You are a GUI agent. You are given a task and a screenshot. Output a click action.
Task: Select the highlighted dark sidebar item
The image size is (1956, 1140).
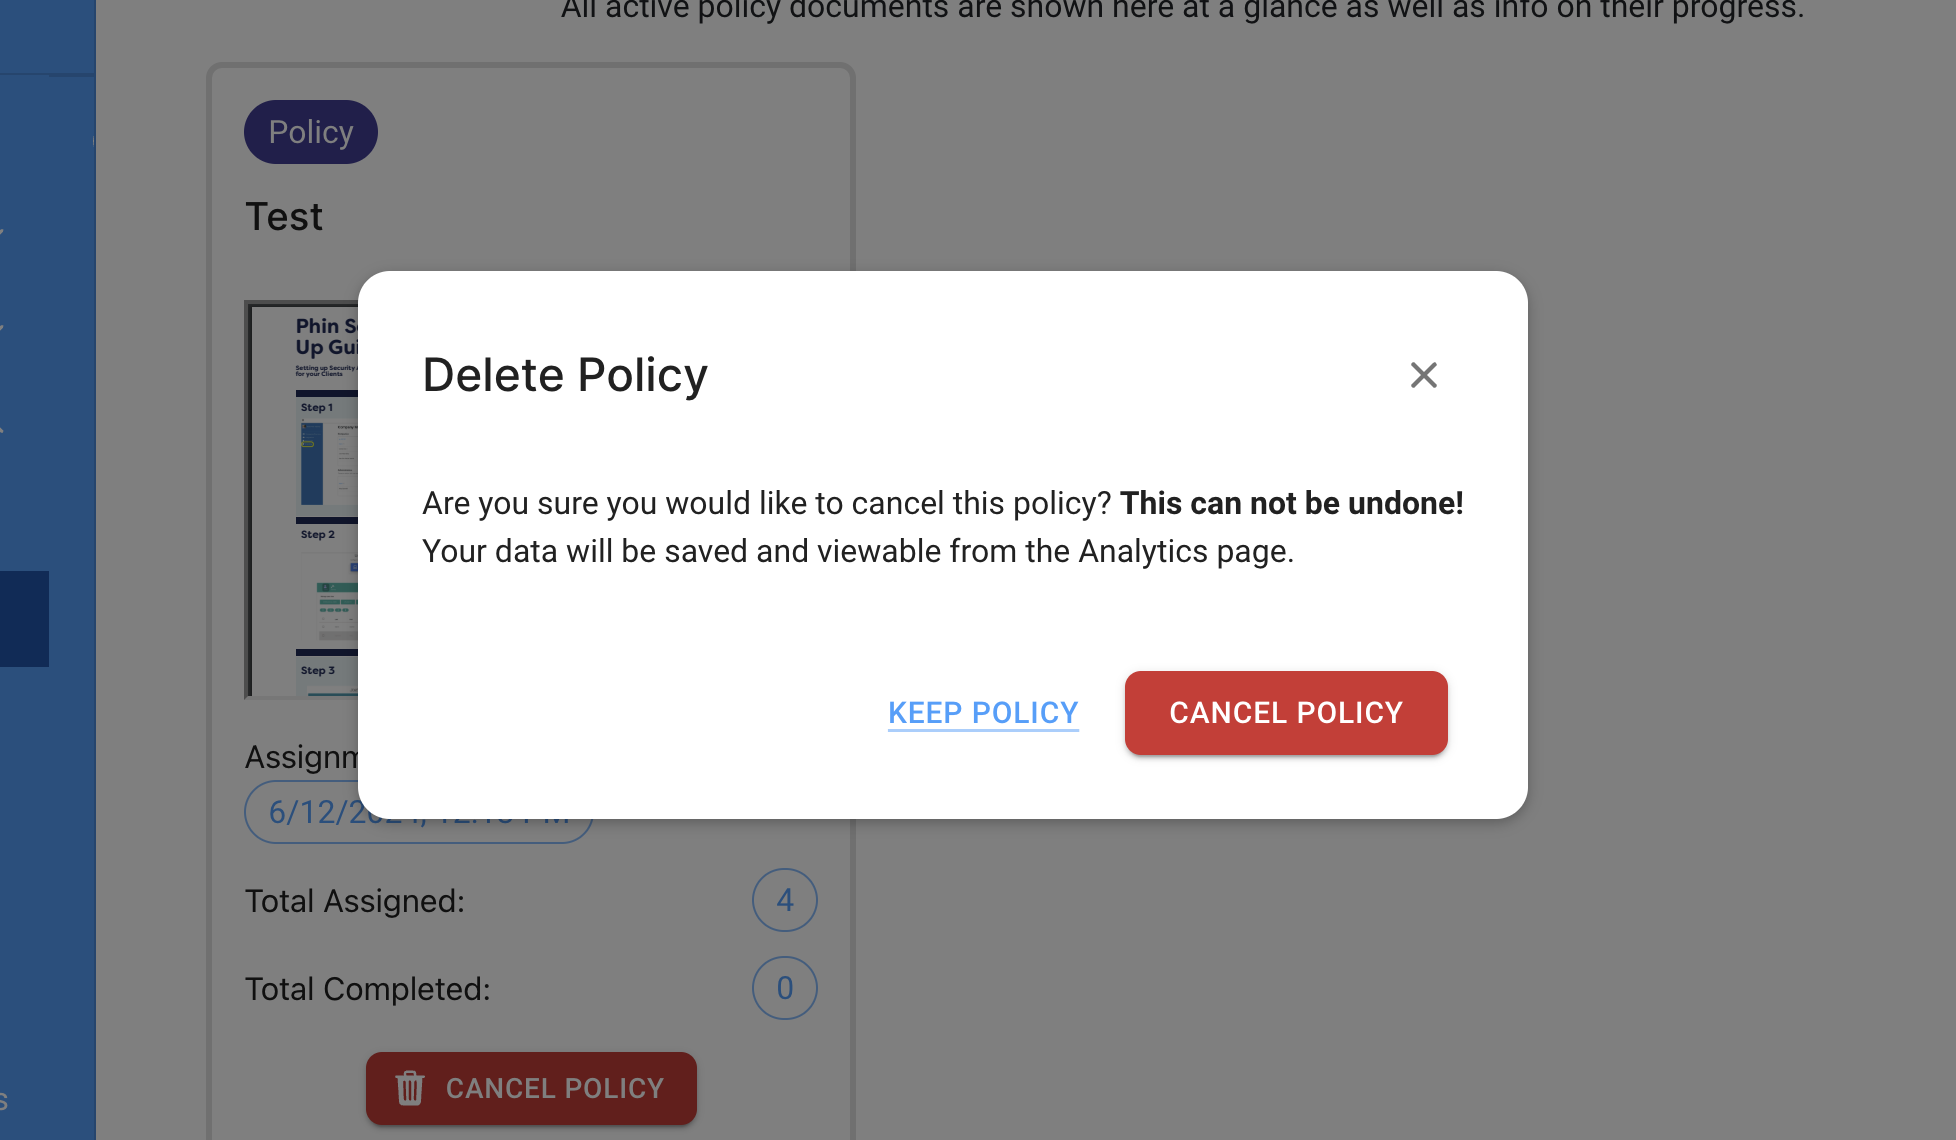[x=24, y=619]
